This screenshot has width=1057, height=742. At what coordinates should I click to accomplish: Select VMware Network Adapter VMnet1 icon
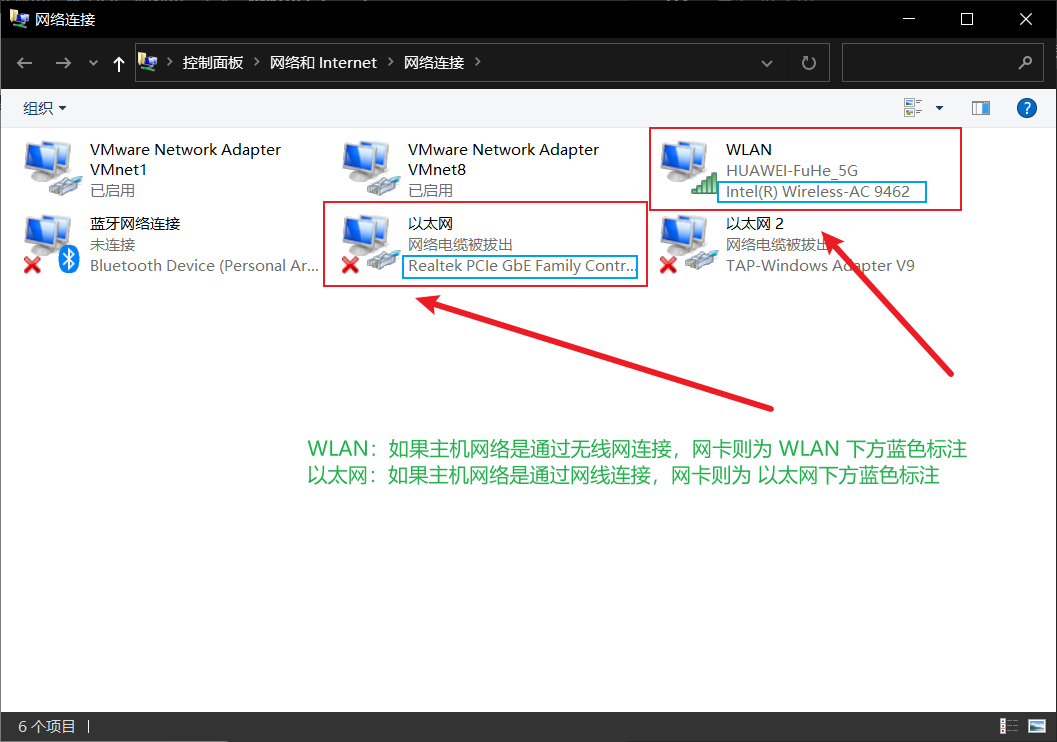click(x=52, y=168)
